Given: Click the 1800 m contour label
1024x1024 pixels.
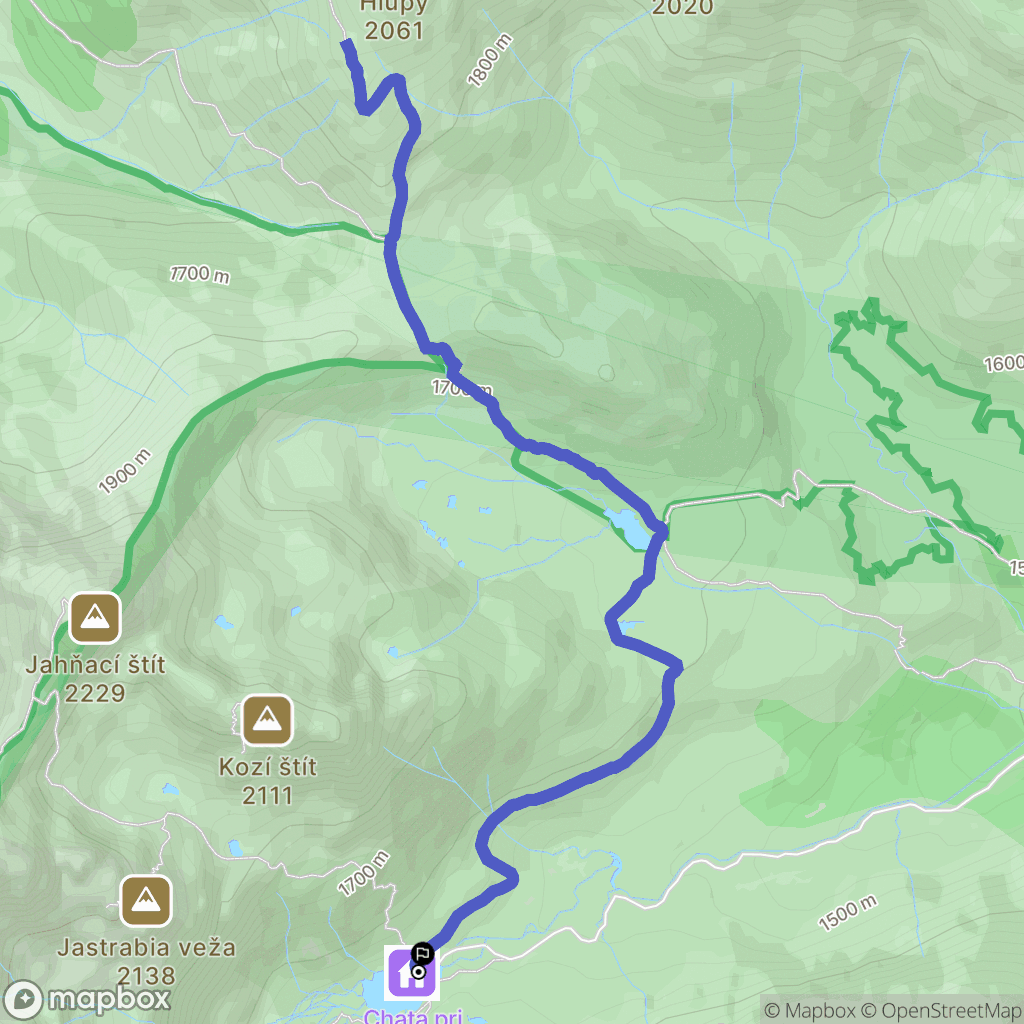Looking at the screenshot, I should click(490, 61).
